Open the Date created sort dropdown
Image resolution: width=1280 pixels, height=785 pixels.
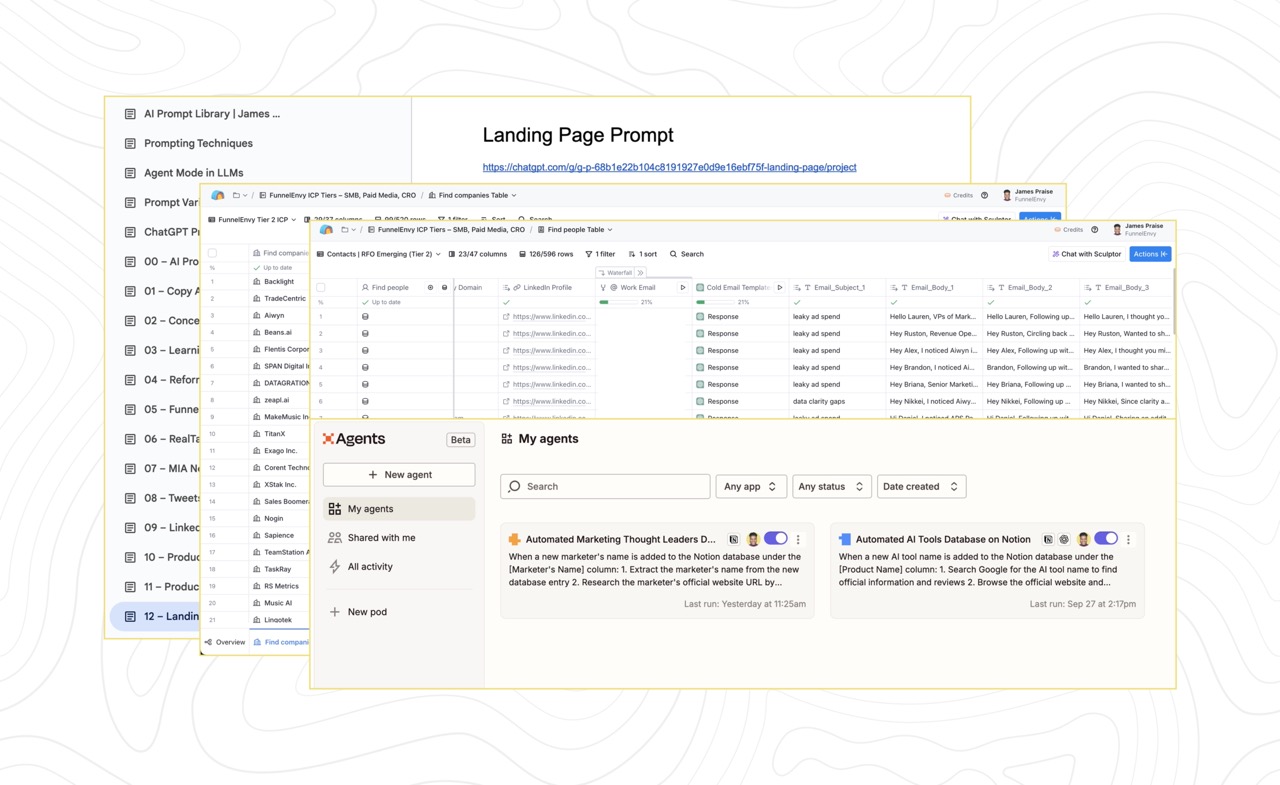(921, 486)
